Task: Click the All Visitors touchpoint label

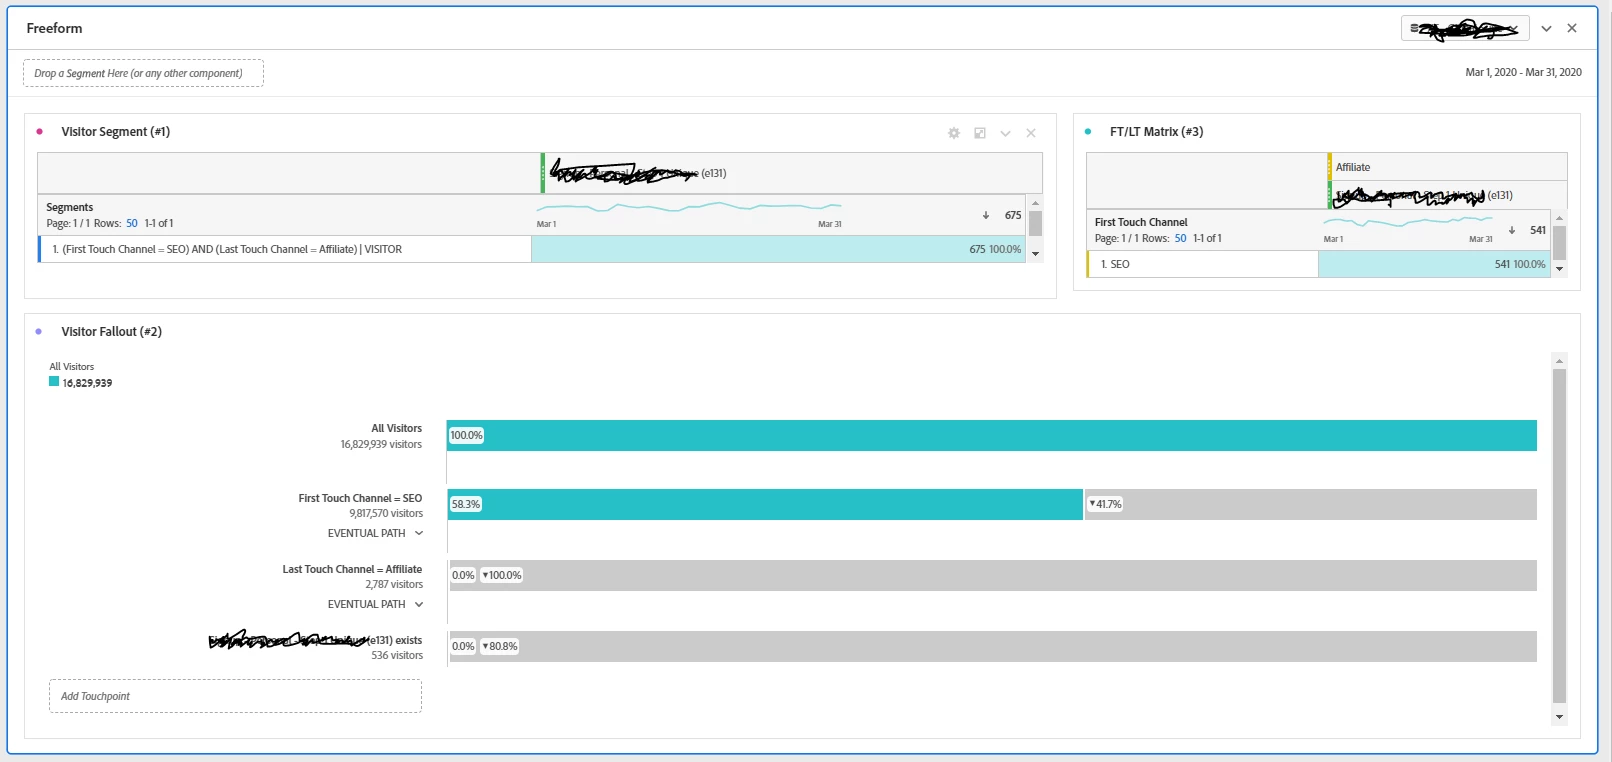Action: (396, 428)
